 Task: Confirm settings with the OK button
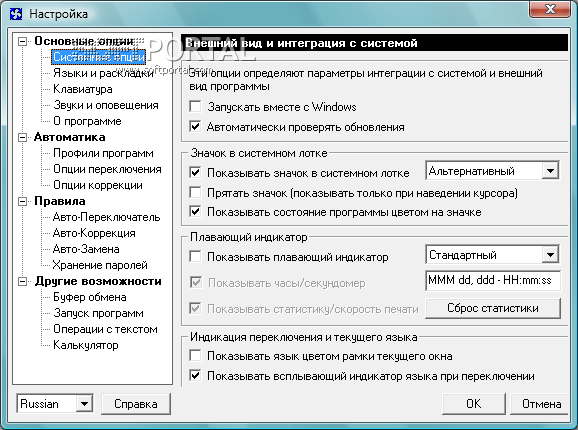tap(474, 404)
